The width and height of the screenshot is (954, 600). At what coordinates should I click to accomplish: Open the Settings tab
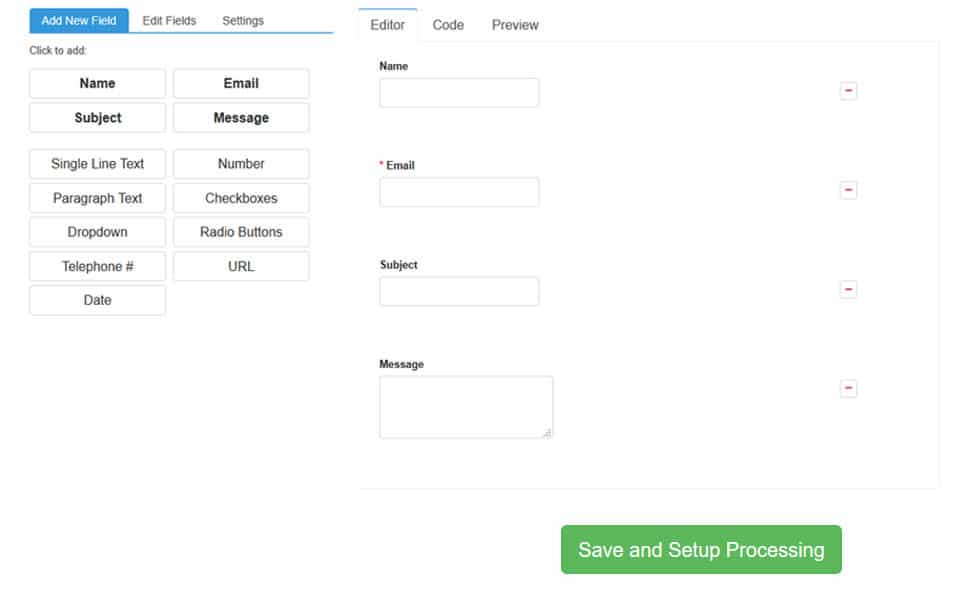pyautogui.click(x=243, y=20)
